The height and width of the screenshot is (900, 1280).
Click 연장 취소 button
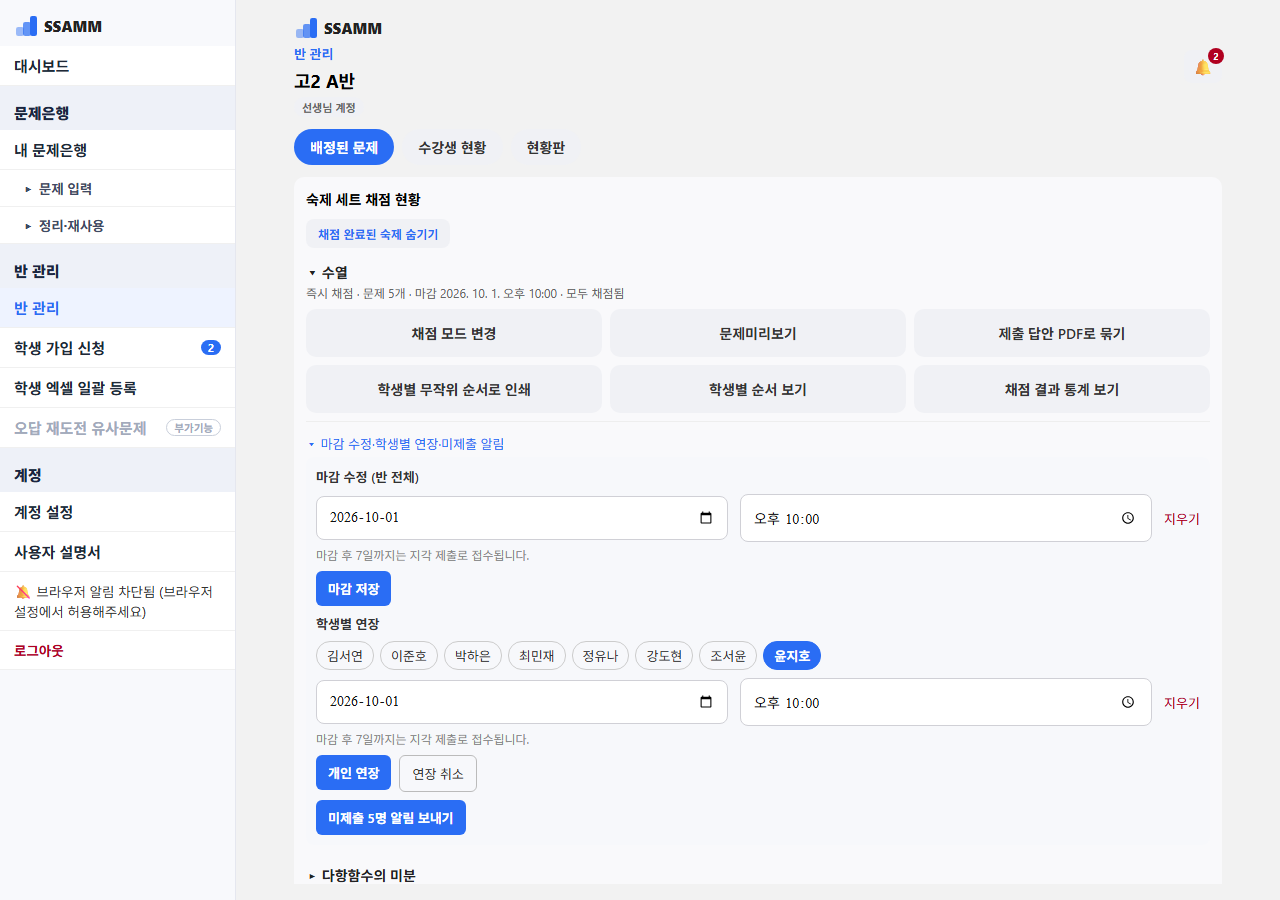click(x=438, y=773)
